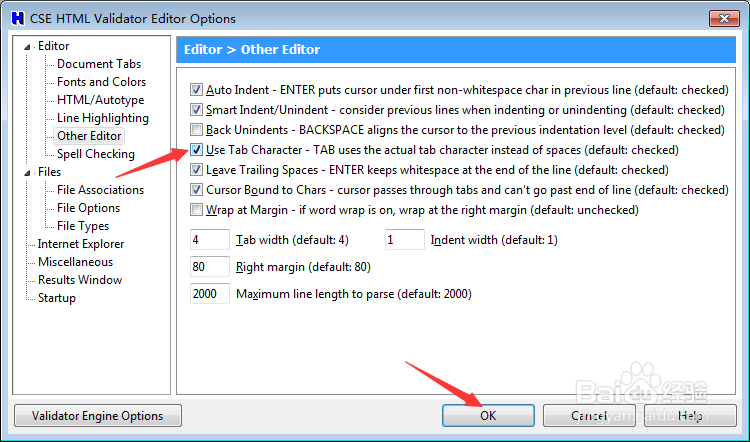
Task: Click the Indent width input field
Action: click(x=405, y=240)
